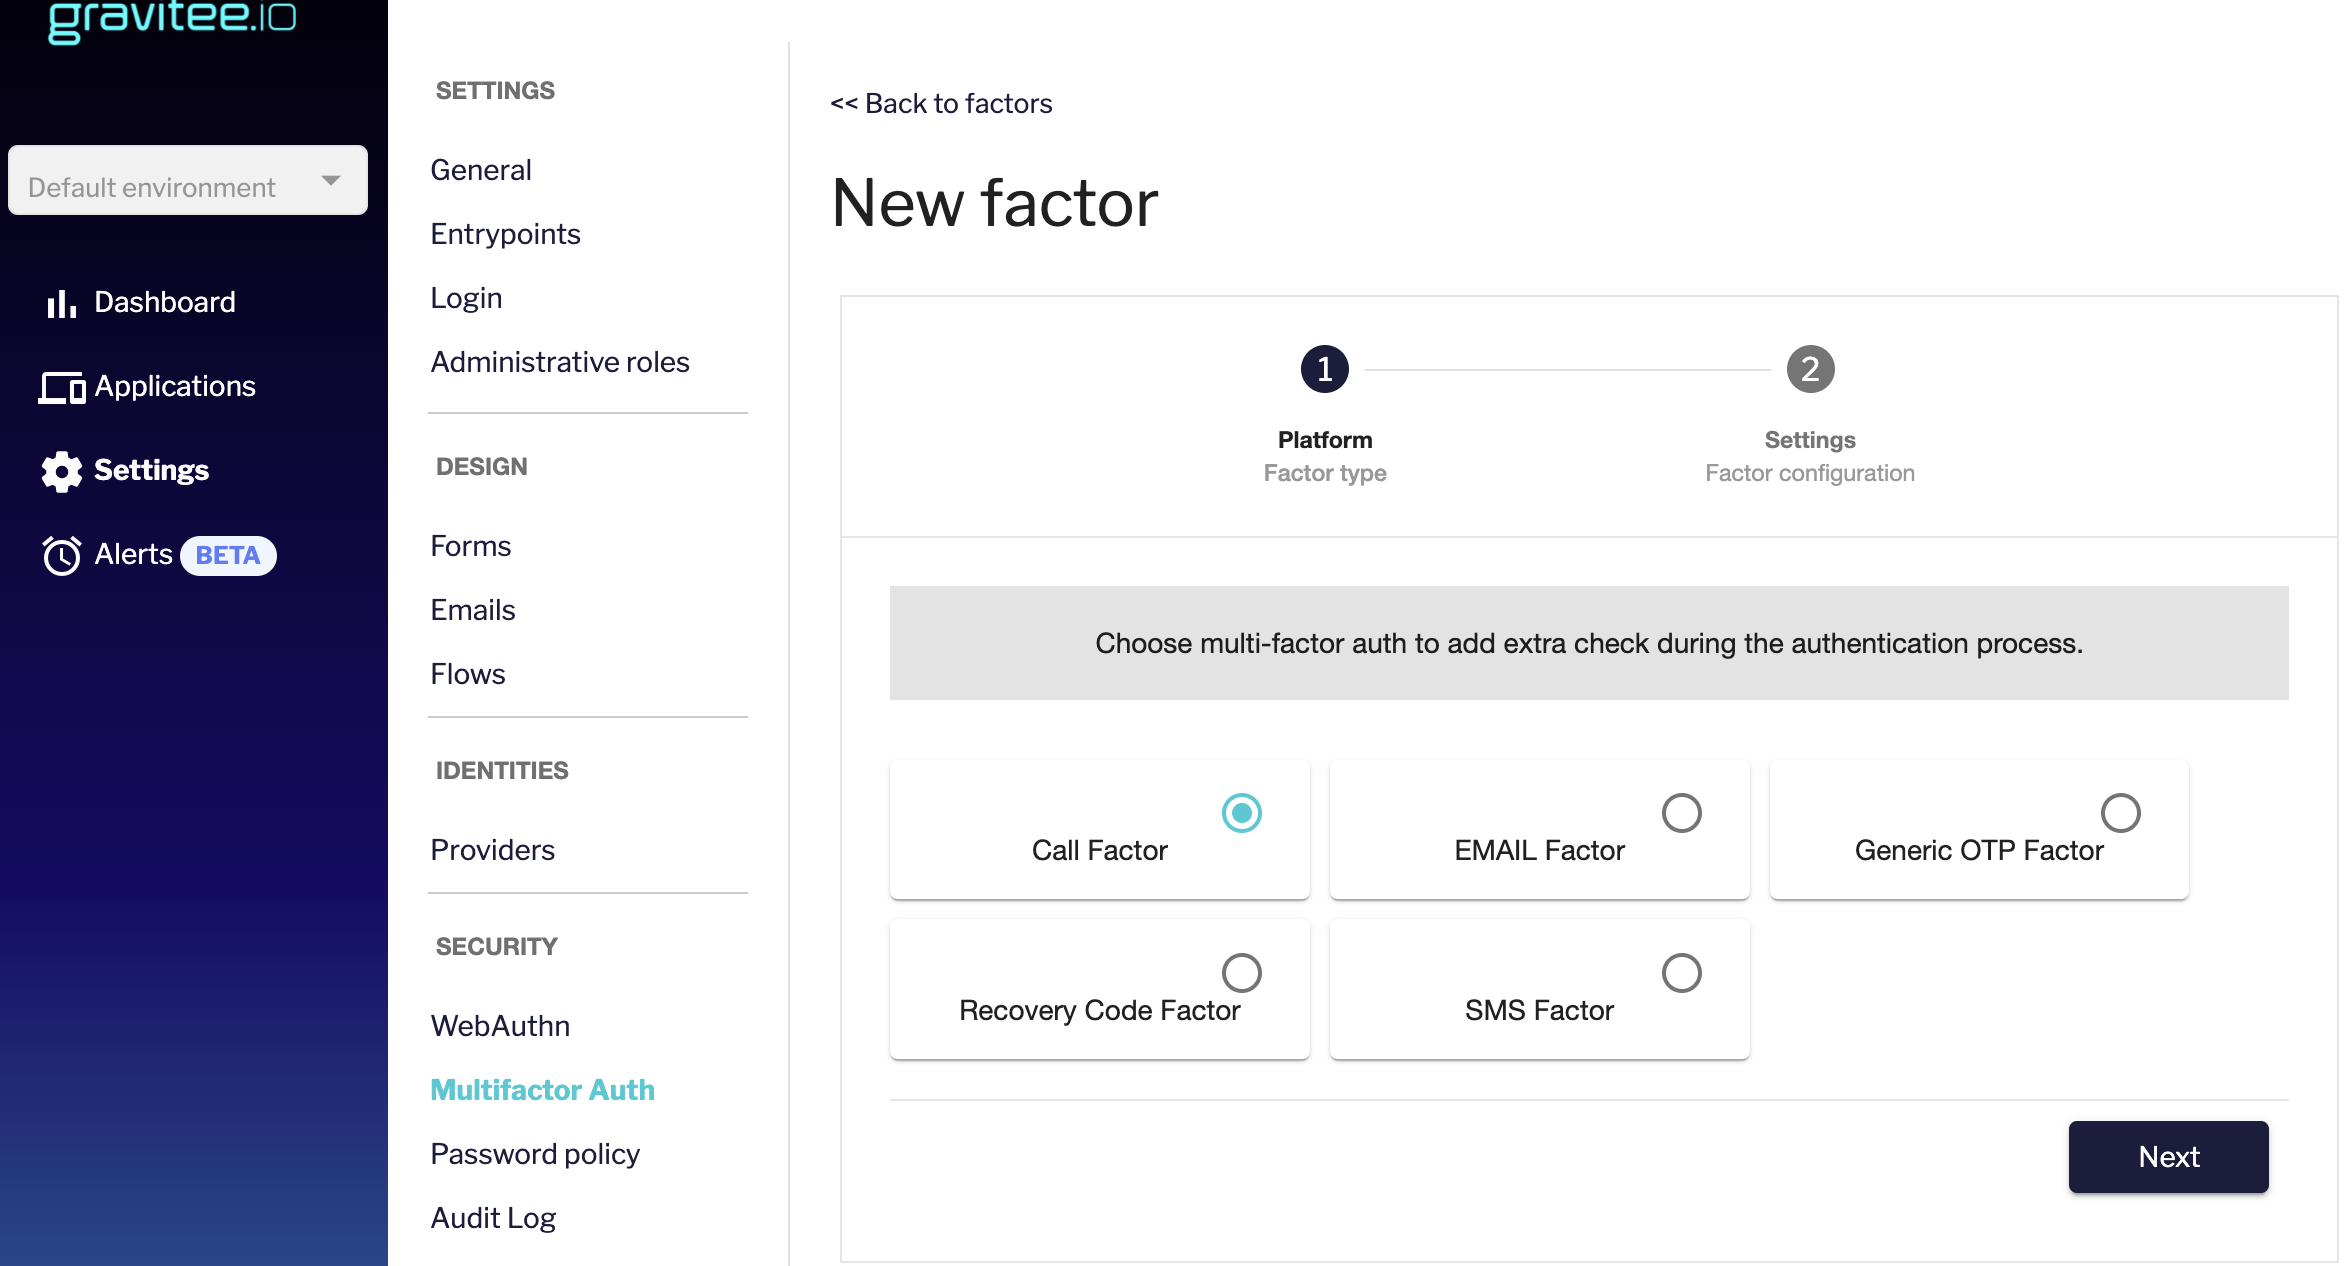This screenshot has width=2344, height=1266.
Task: Click the Call Factor card
Action: point(1099,830)
